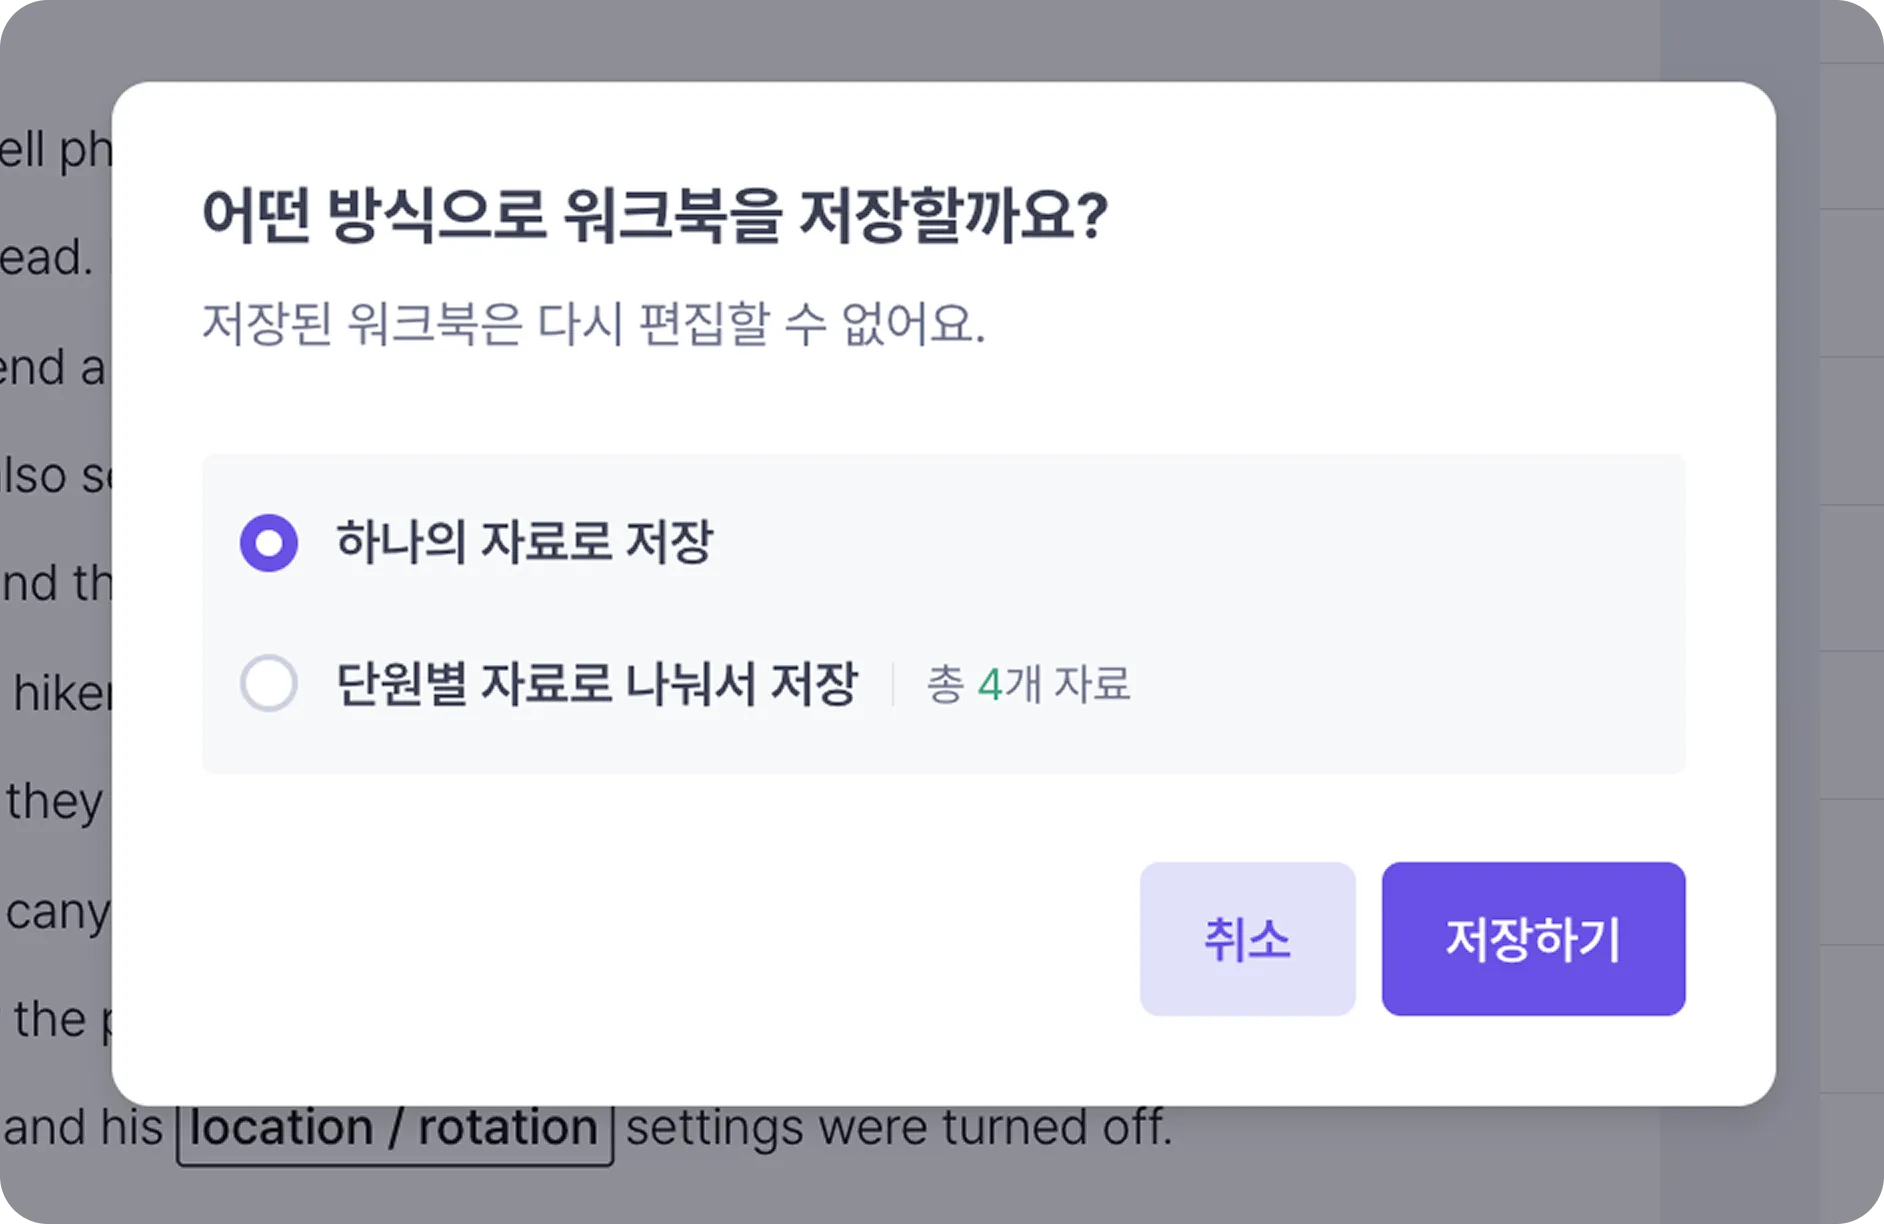
Task: Click the word 'rotation' in the boxed choice
Action: coord(508,1128)
